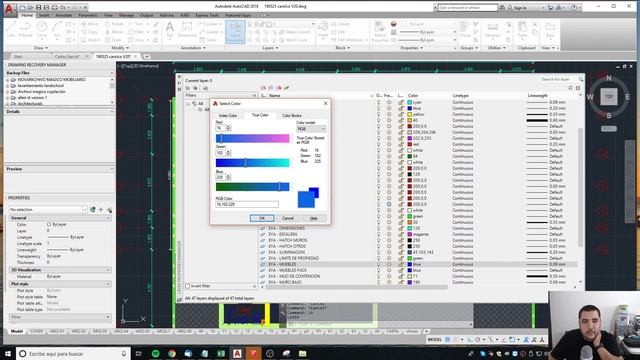Toggle Freeze for EVA - HATCH MUROS layer

click(389, 240)
